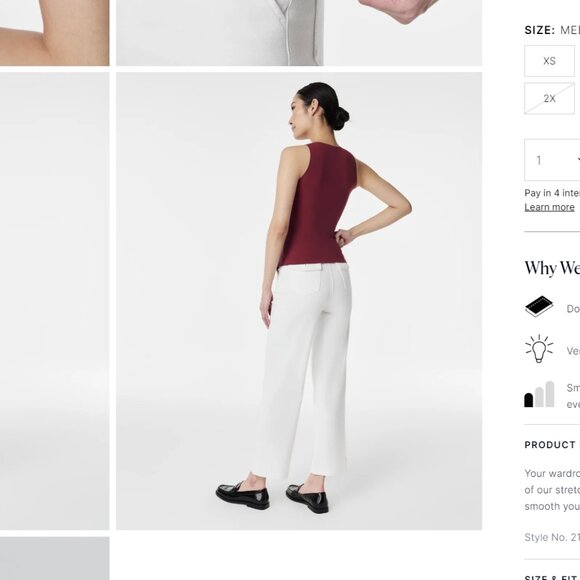Open the darker grey image at bottom-left
This screenshot has width=580, height=580.
[x=54, y=559]
